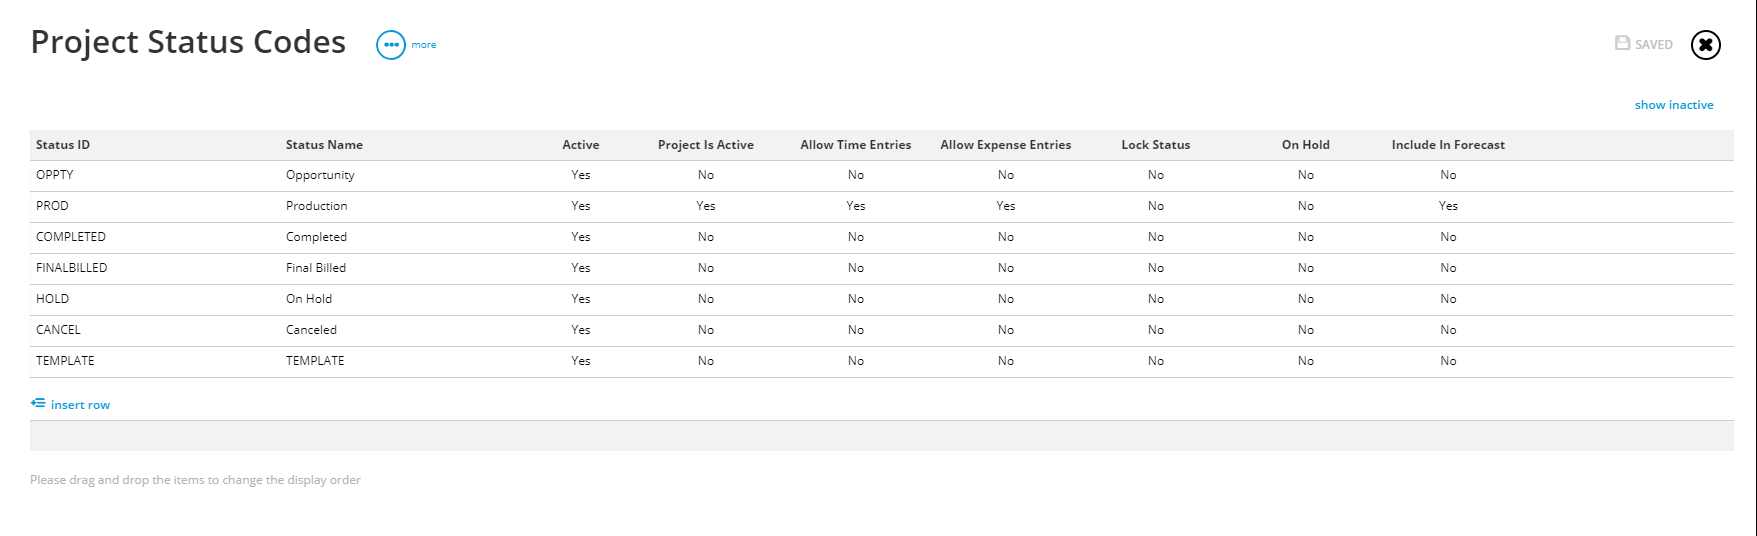
Task: Click Active value for CANCEL row
Action: point(581,330)
